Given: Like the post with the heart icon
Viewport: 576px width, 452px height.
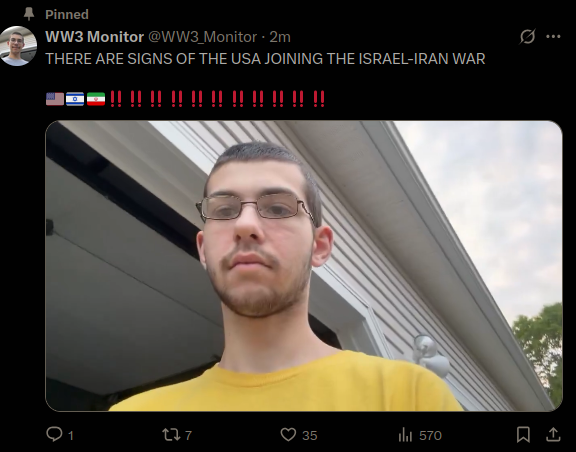Looking at the screenshot, I should pos(288,435).
